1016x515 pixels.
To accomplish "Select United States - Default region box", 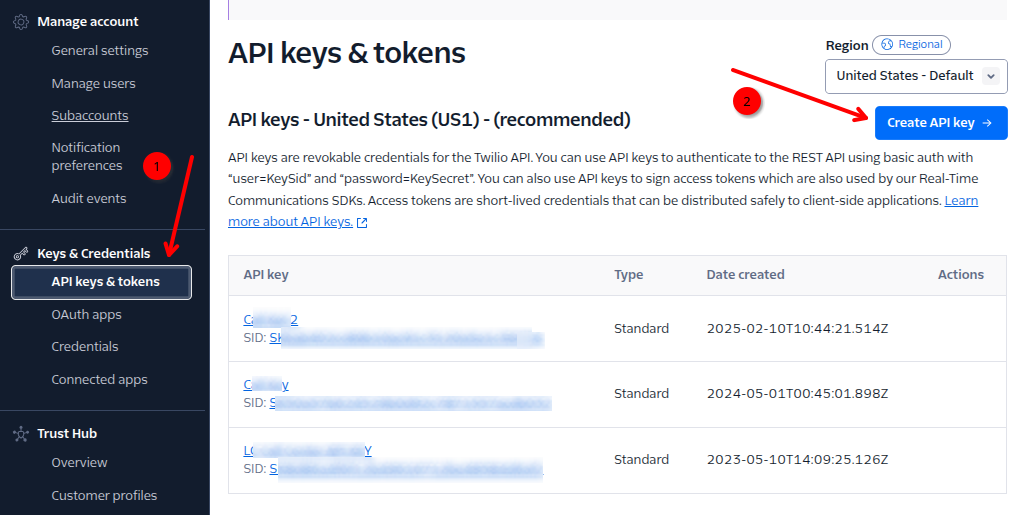I will 904,76.
